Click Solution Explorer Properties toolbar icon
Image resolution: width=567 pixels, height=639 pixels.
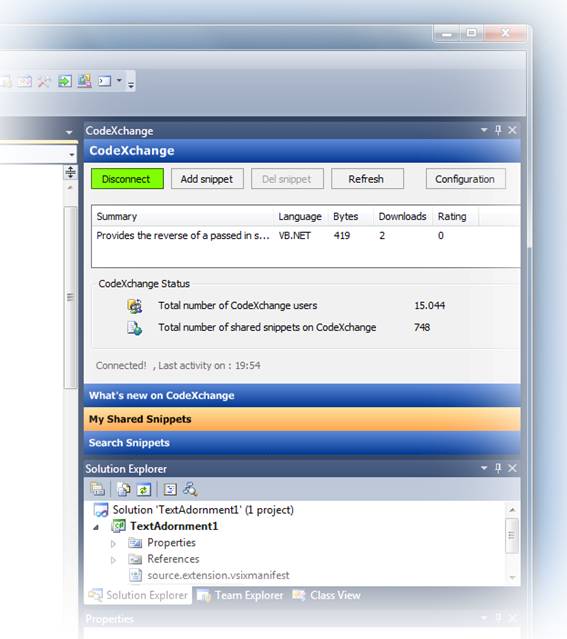click(x=97, y=489)
